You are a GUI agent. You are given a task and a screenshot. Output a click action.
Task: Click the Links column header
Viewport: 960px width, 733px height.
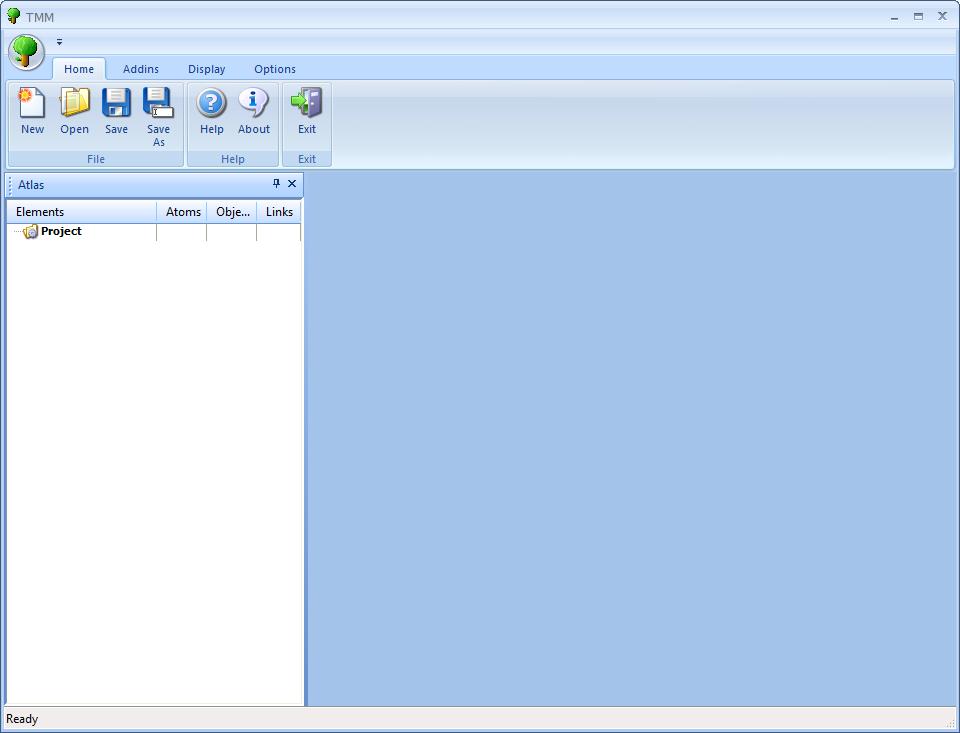click(x=279, y=212)
